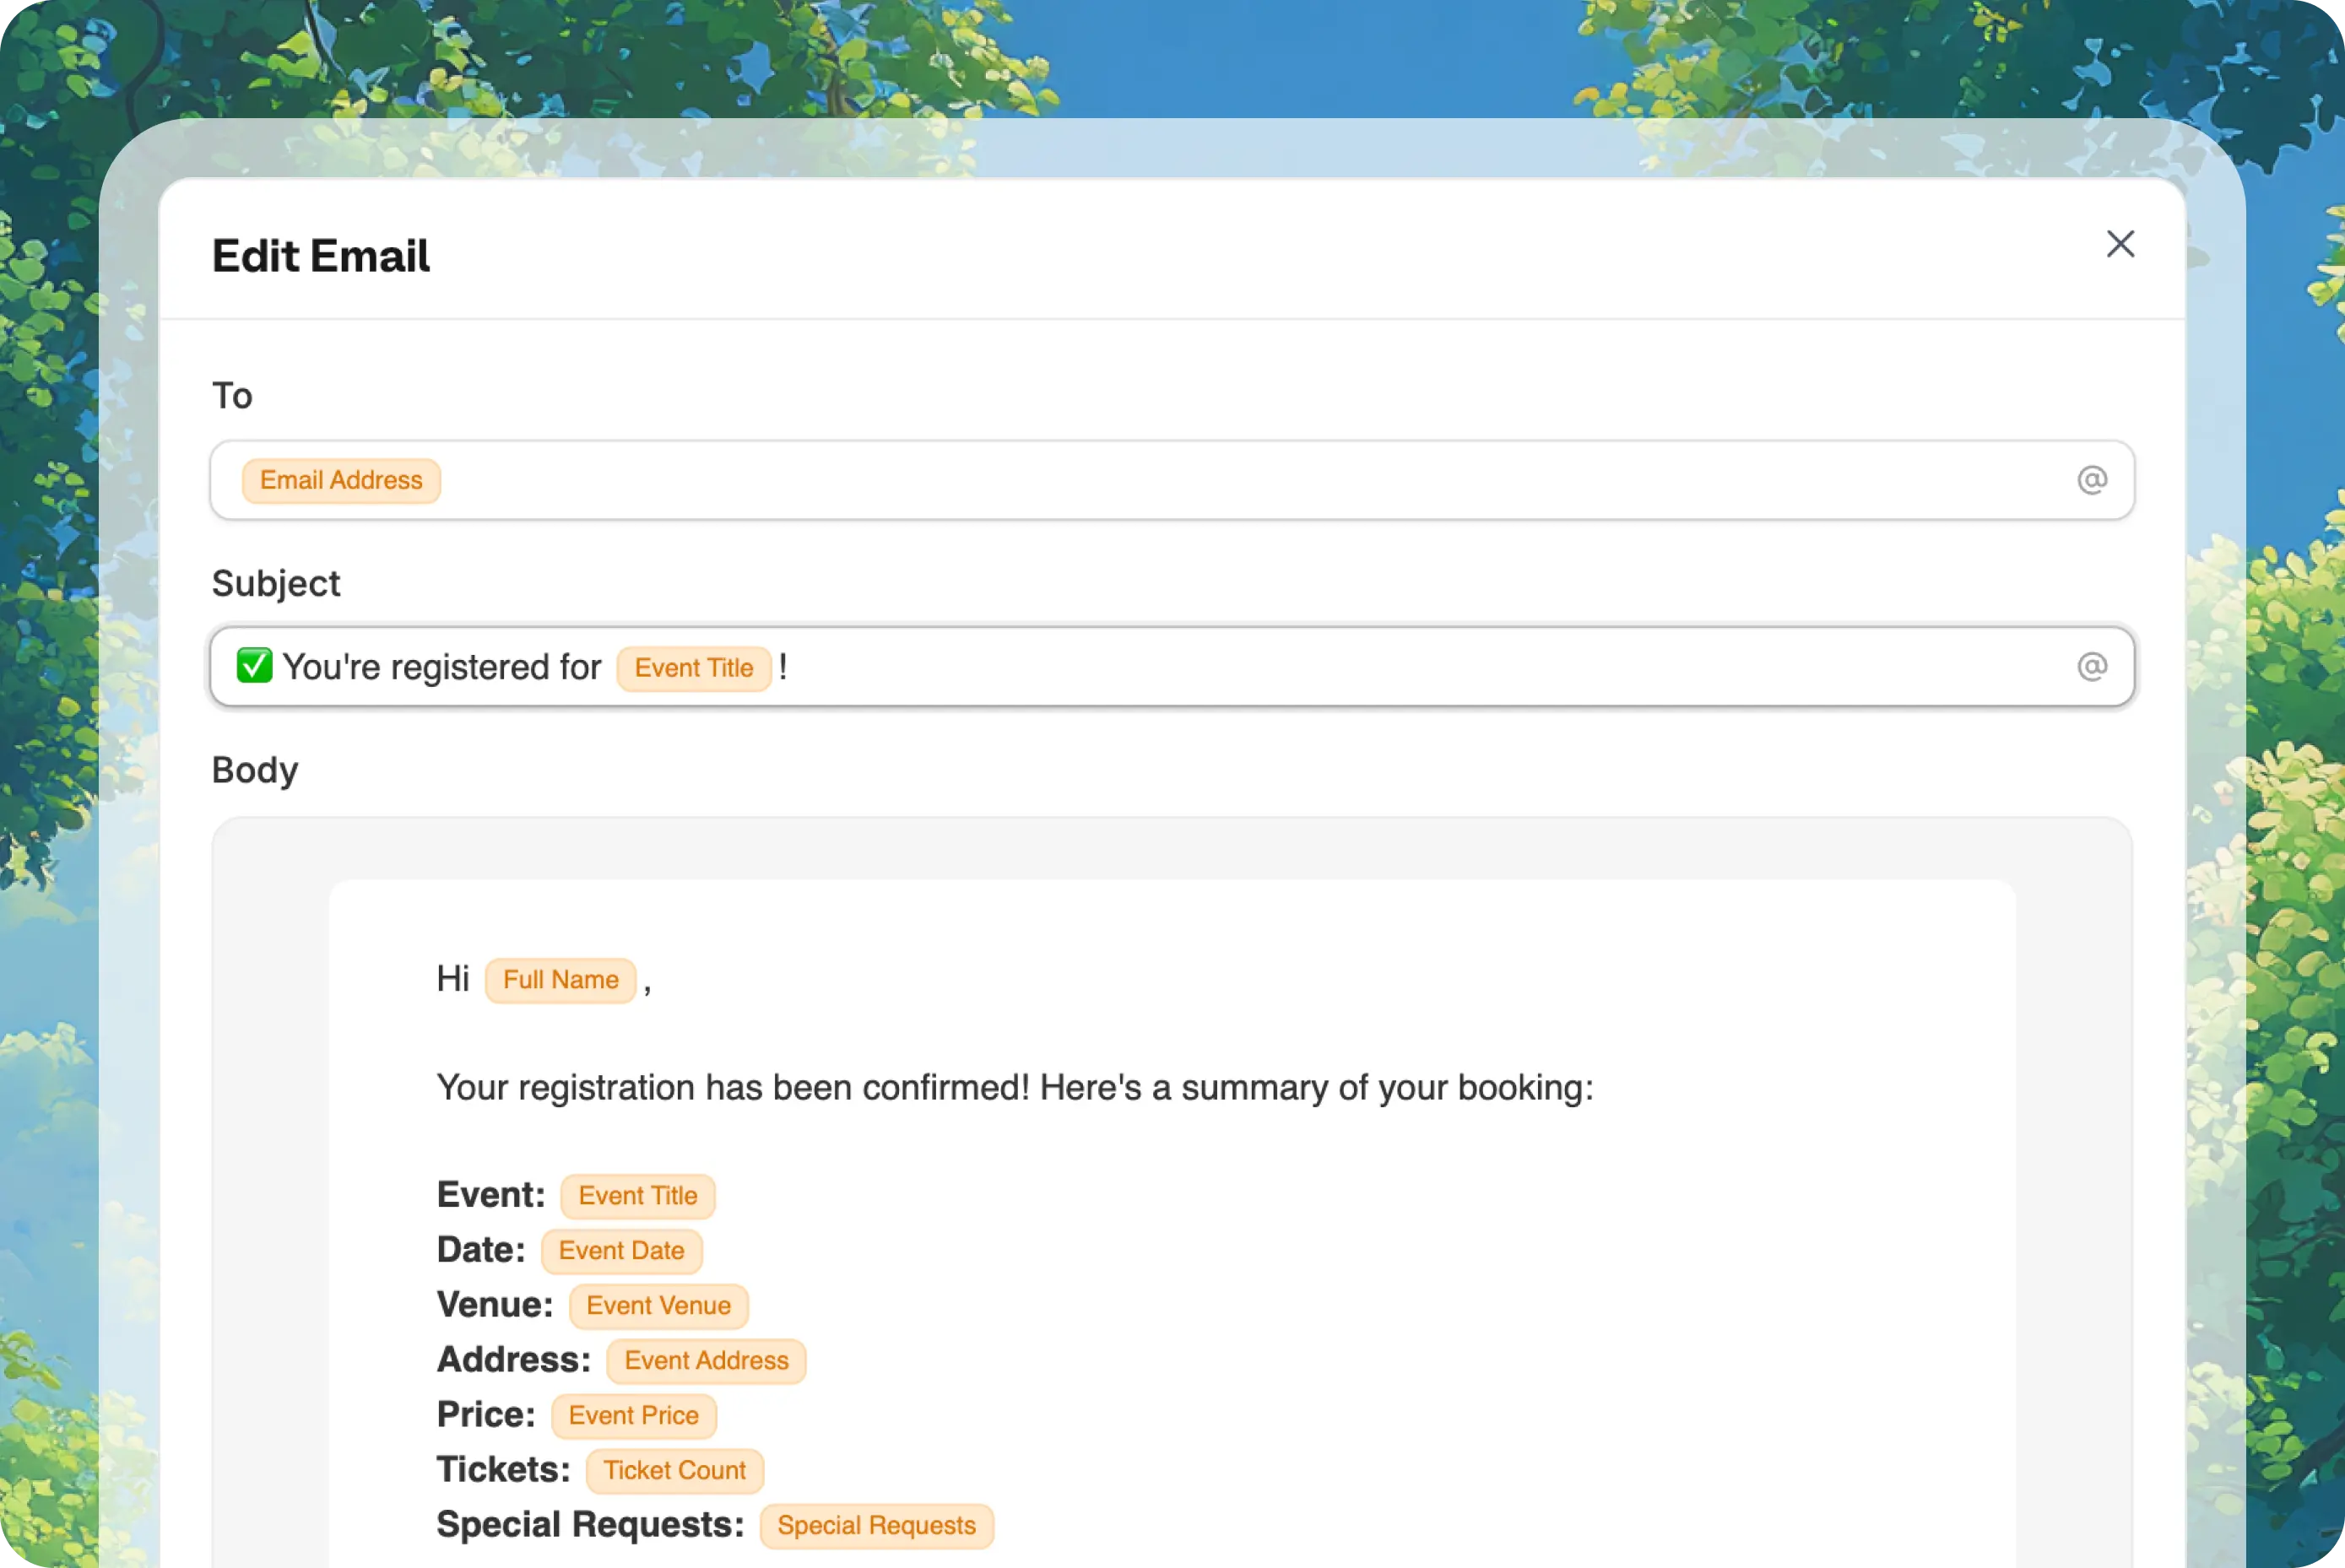Click the Special Requests placeholder token

tap(876, 1526)
